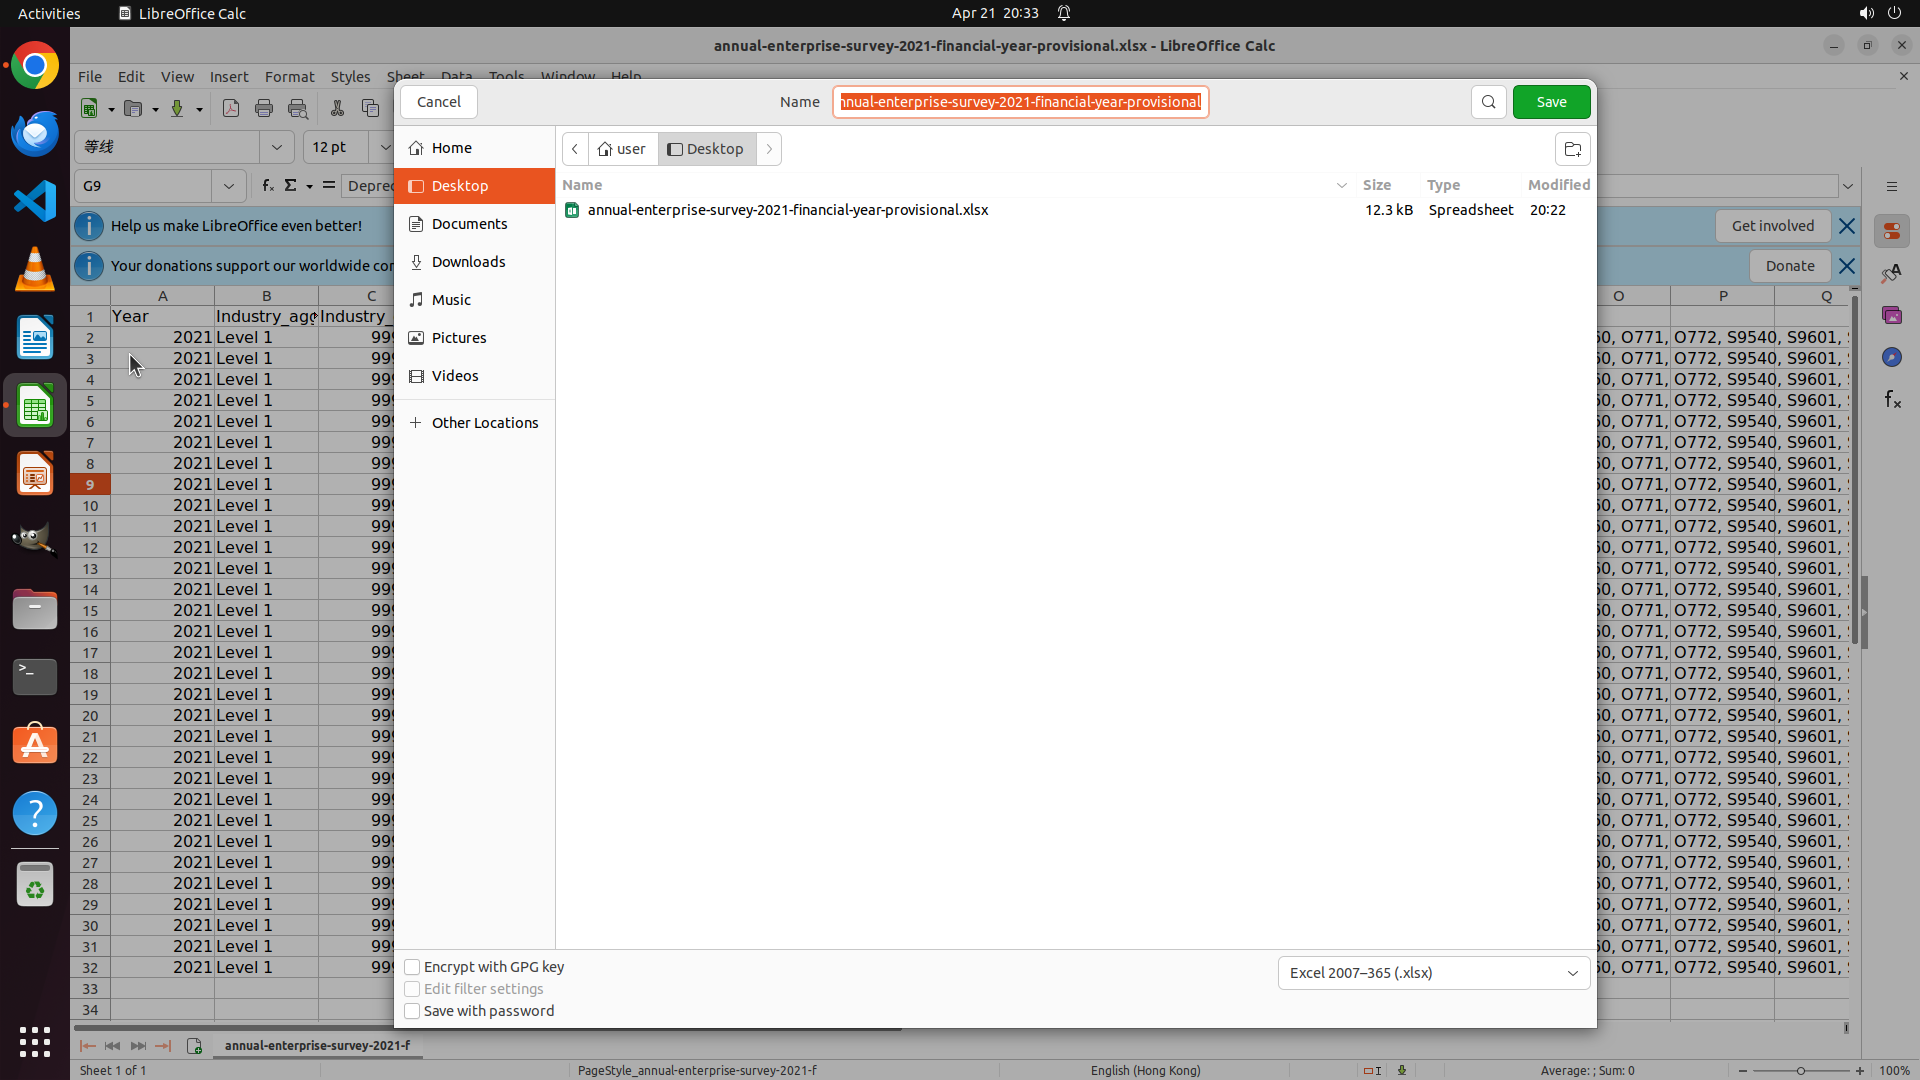Cancel the save dialog
The height and width of the screenshot is (1080, 1920).
(x=438, y=102)
